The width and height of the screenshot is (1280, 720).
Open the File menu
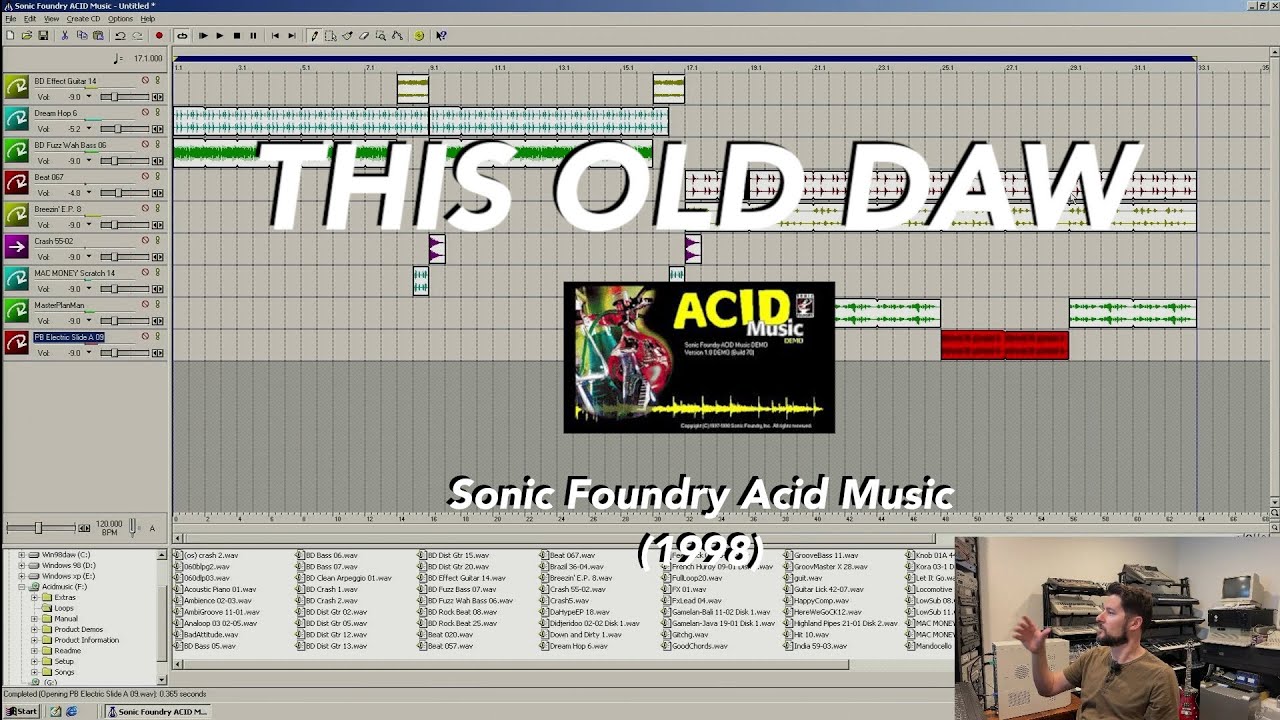pos(11,19)
